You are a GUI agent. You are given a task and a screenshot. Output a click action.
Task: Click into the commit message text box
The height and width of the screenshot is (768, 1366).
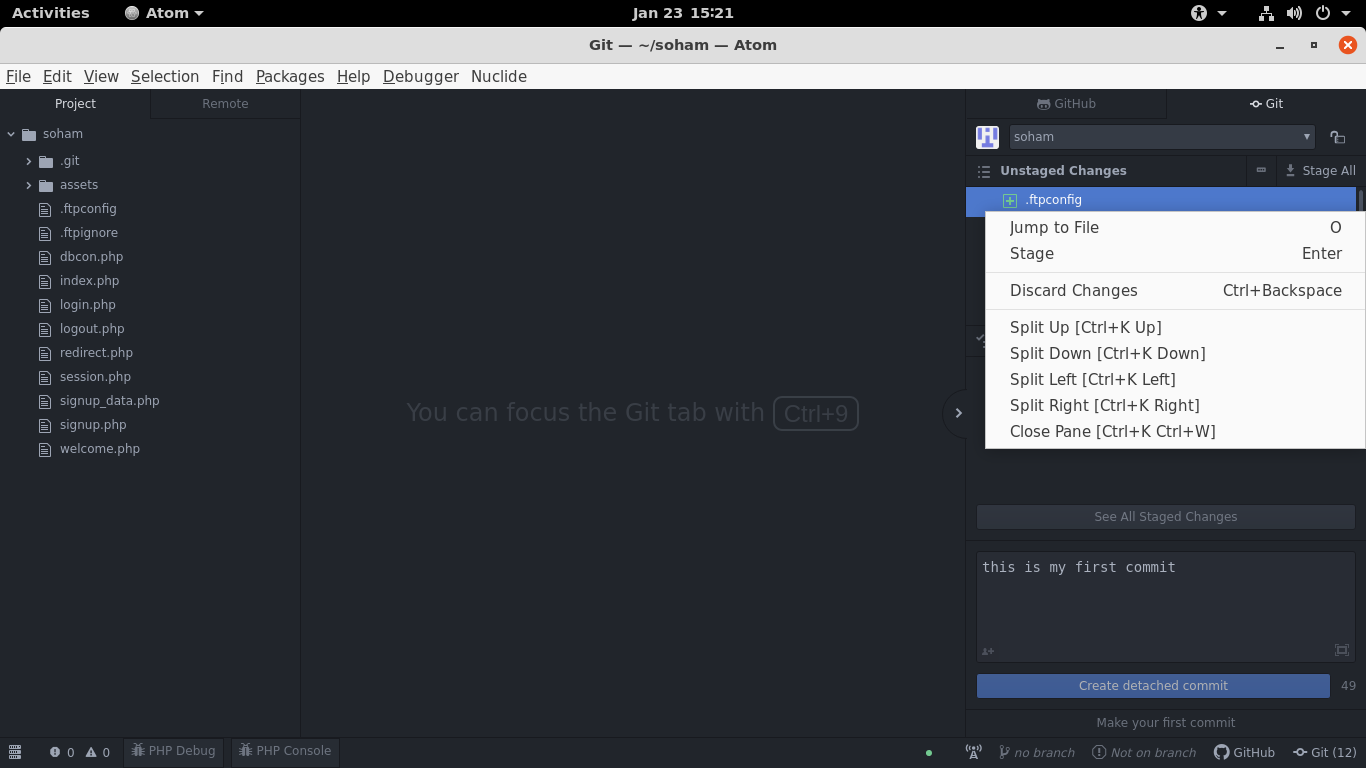point(1166,607)
